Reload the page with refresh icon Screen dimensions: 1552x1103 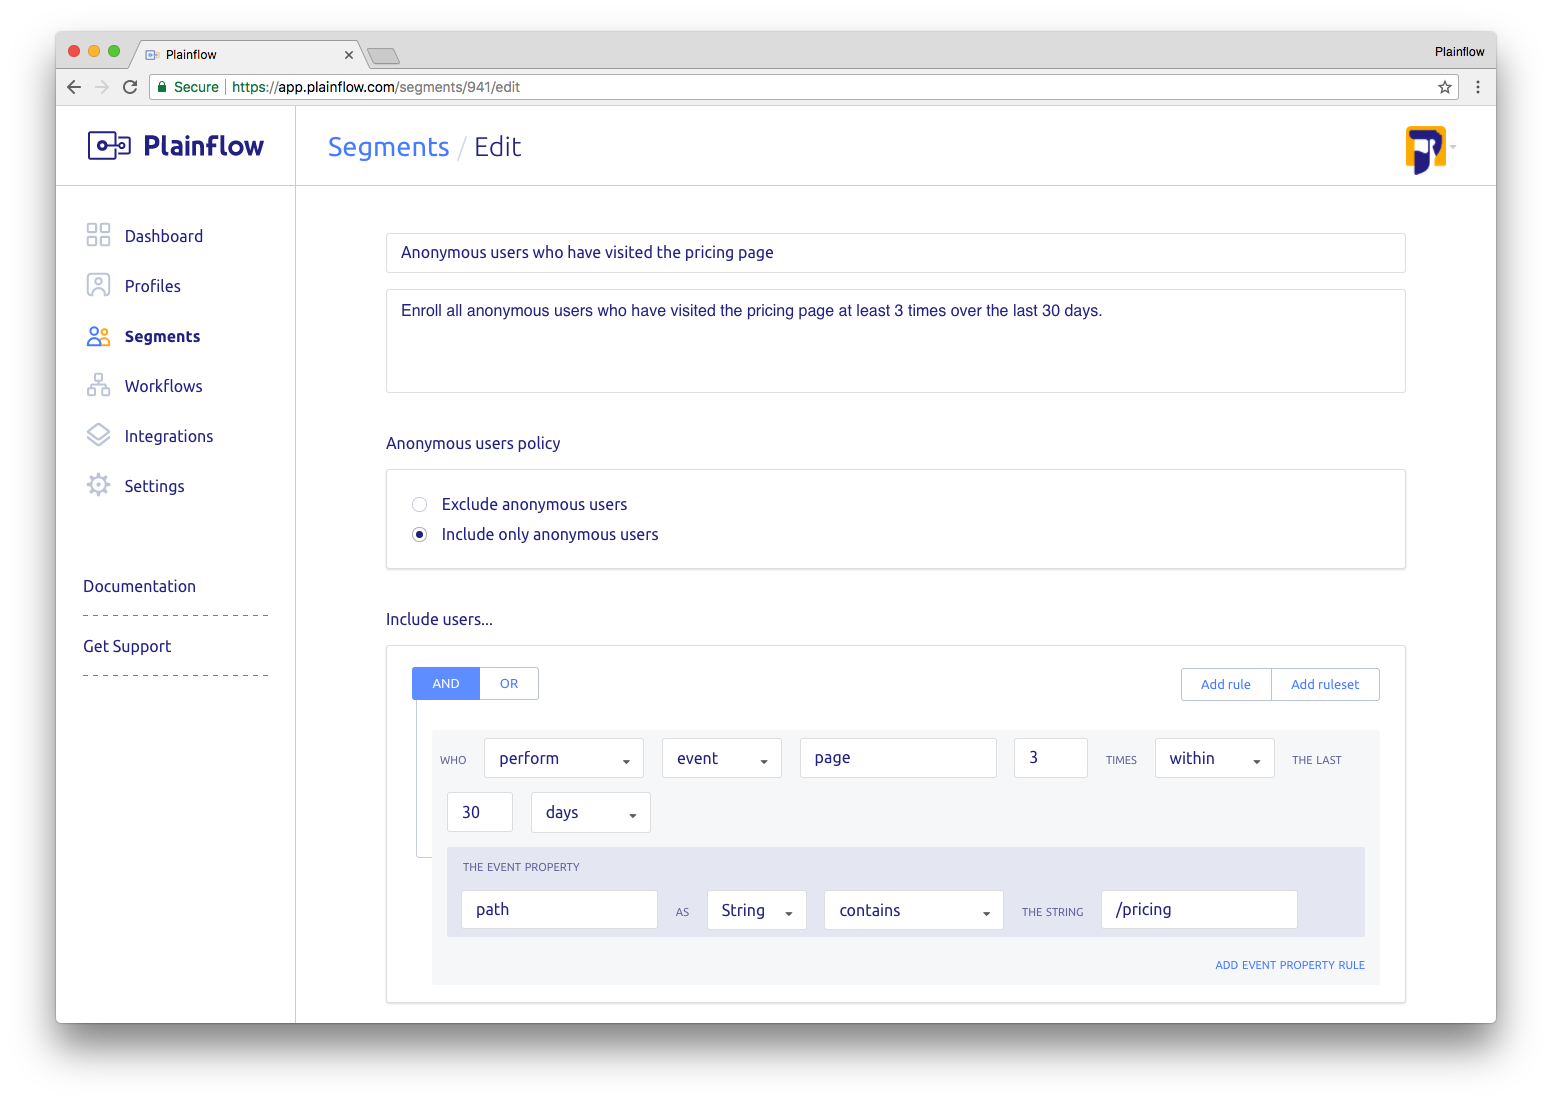tap(130, 87)
